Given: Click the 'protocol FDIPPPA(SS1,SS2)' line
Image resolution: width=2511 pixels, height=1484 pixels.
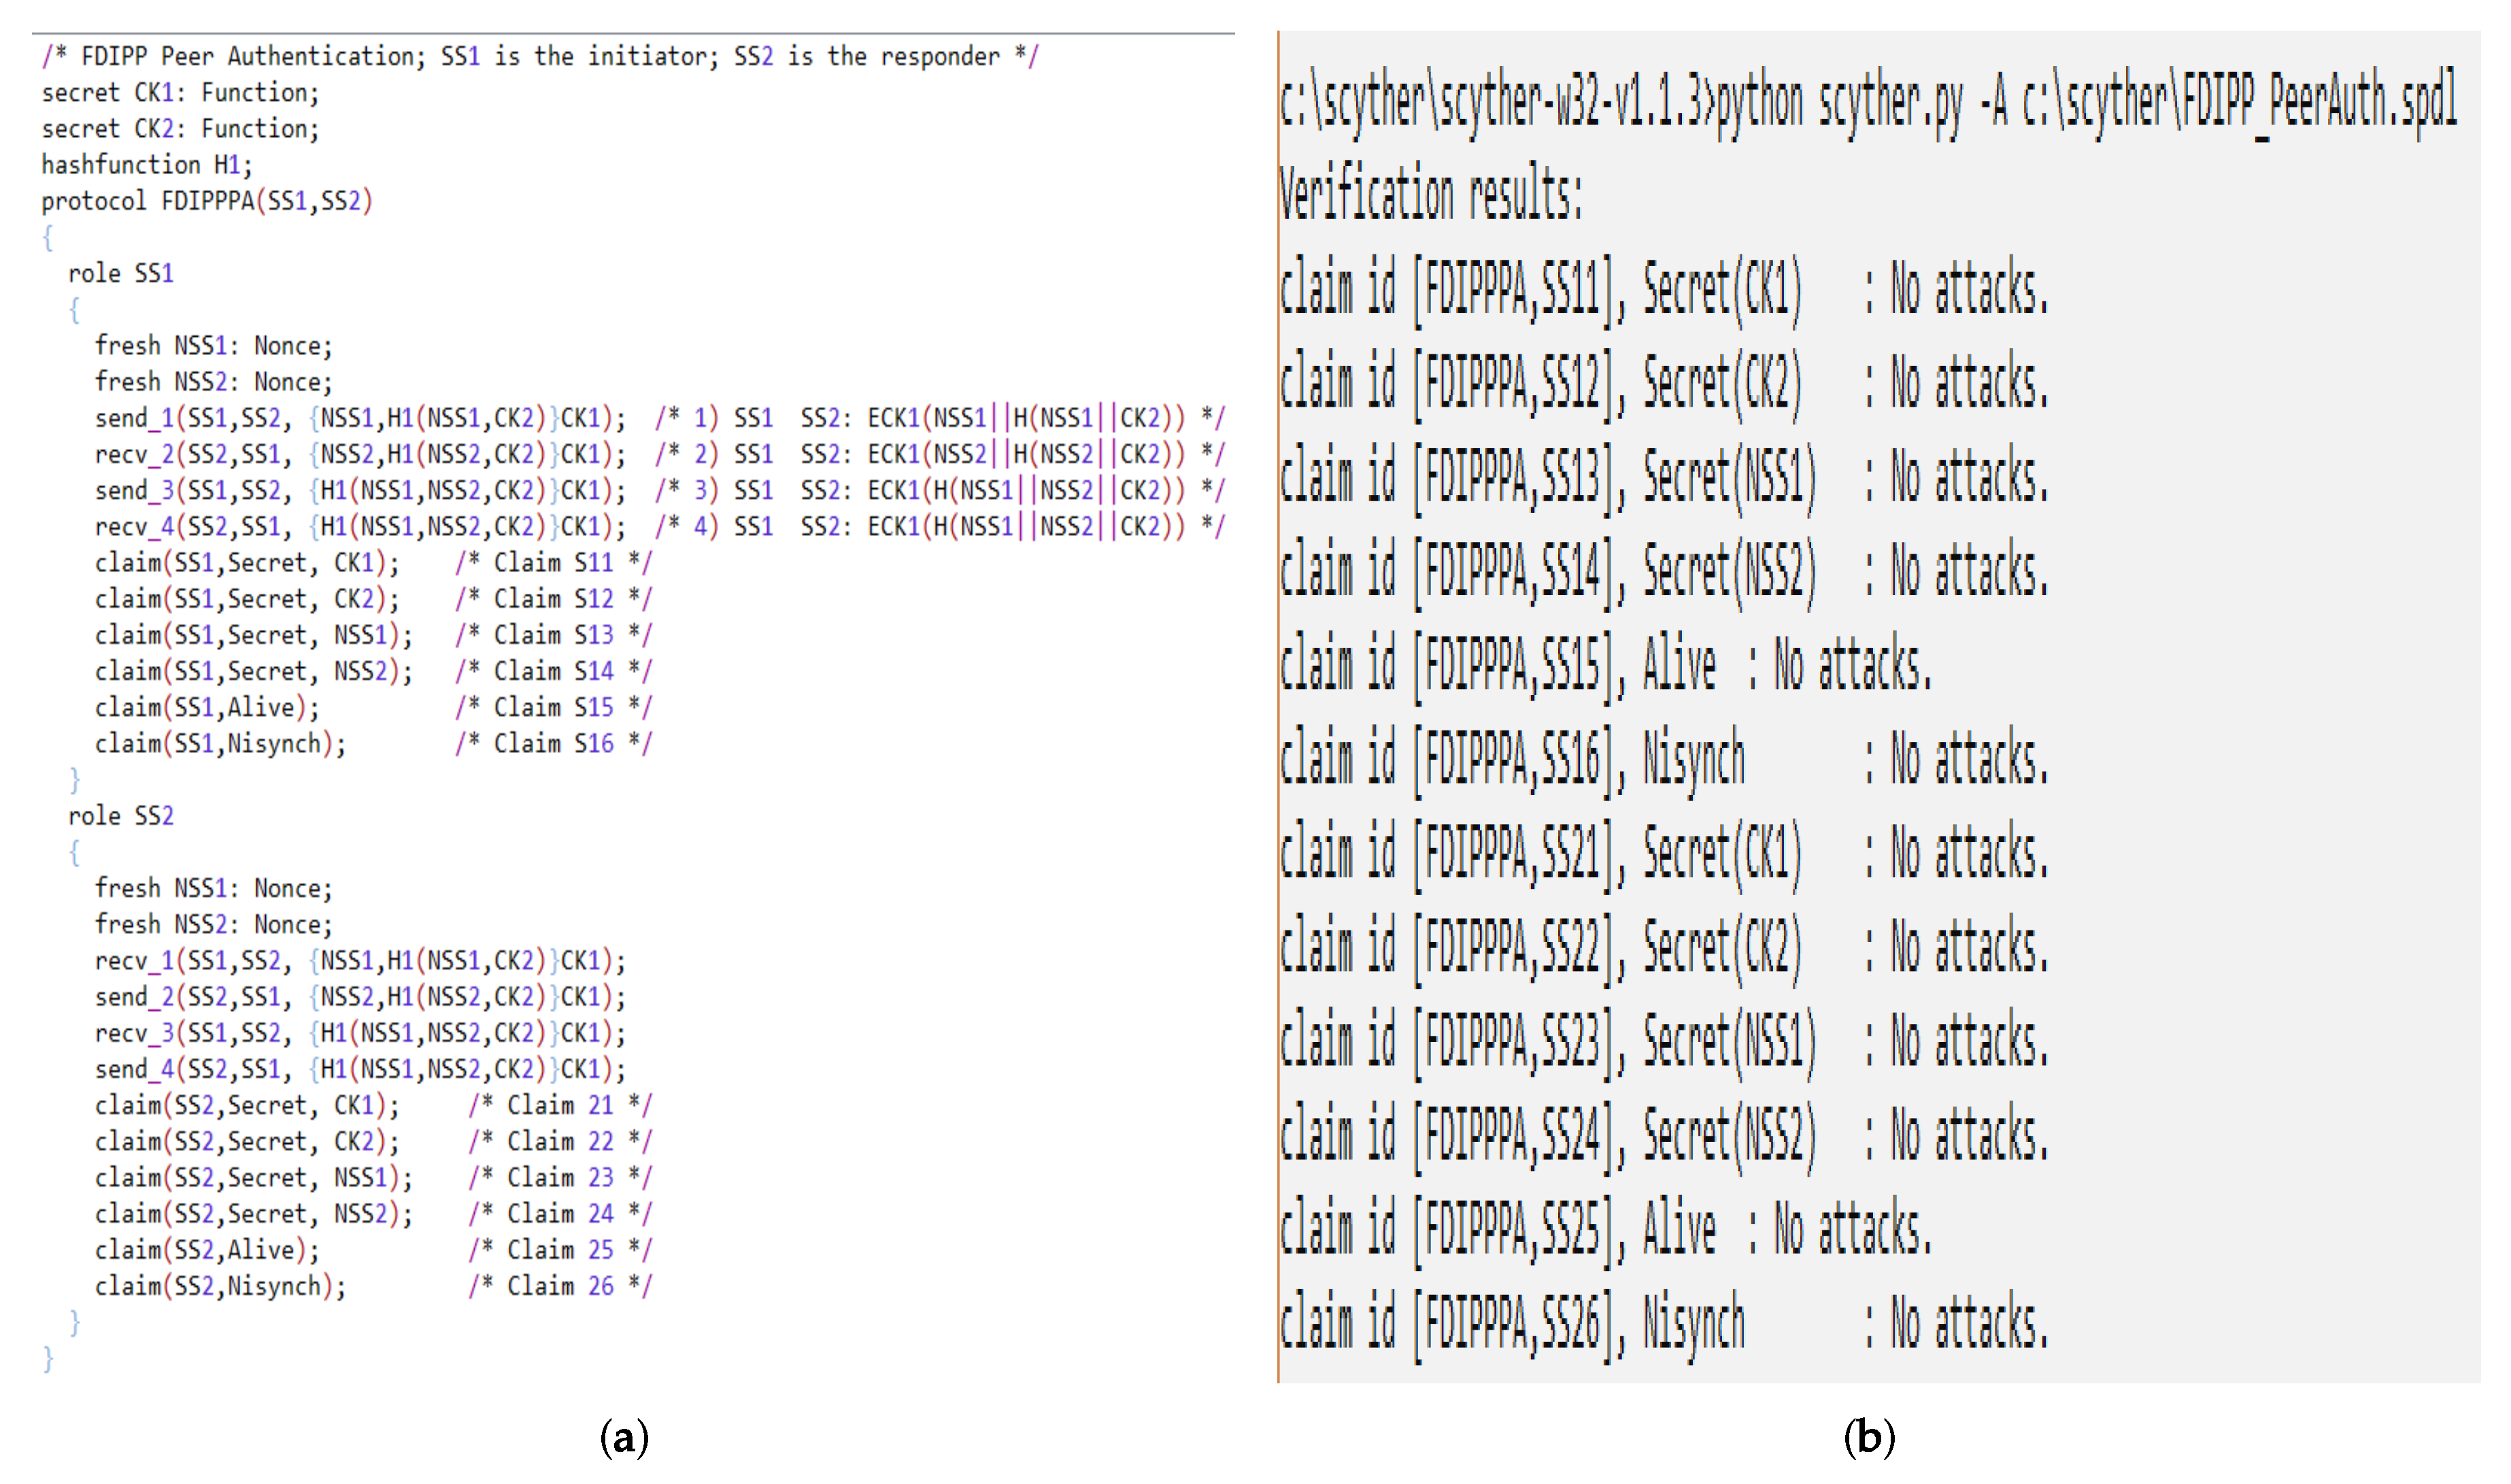Looking at the screenshot, I should (x=206, y=201).
